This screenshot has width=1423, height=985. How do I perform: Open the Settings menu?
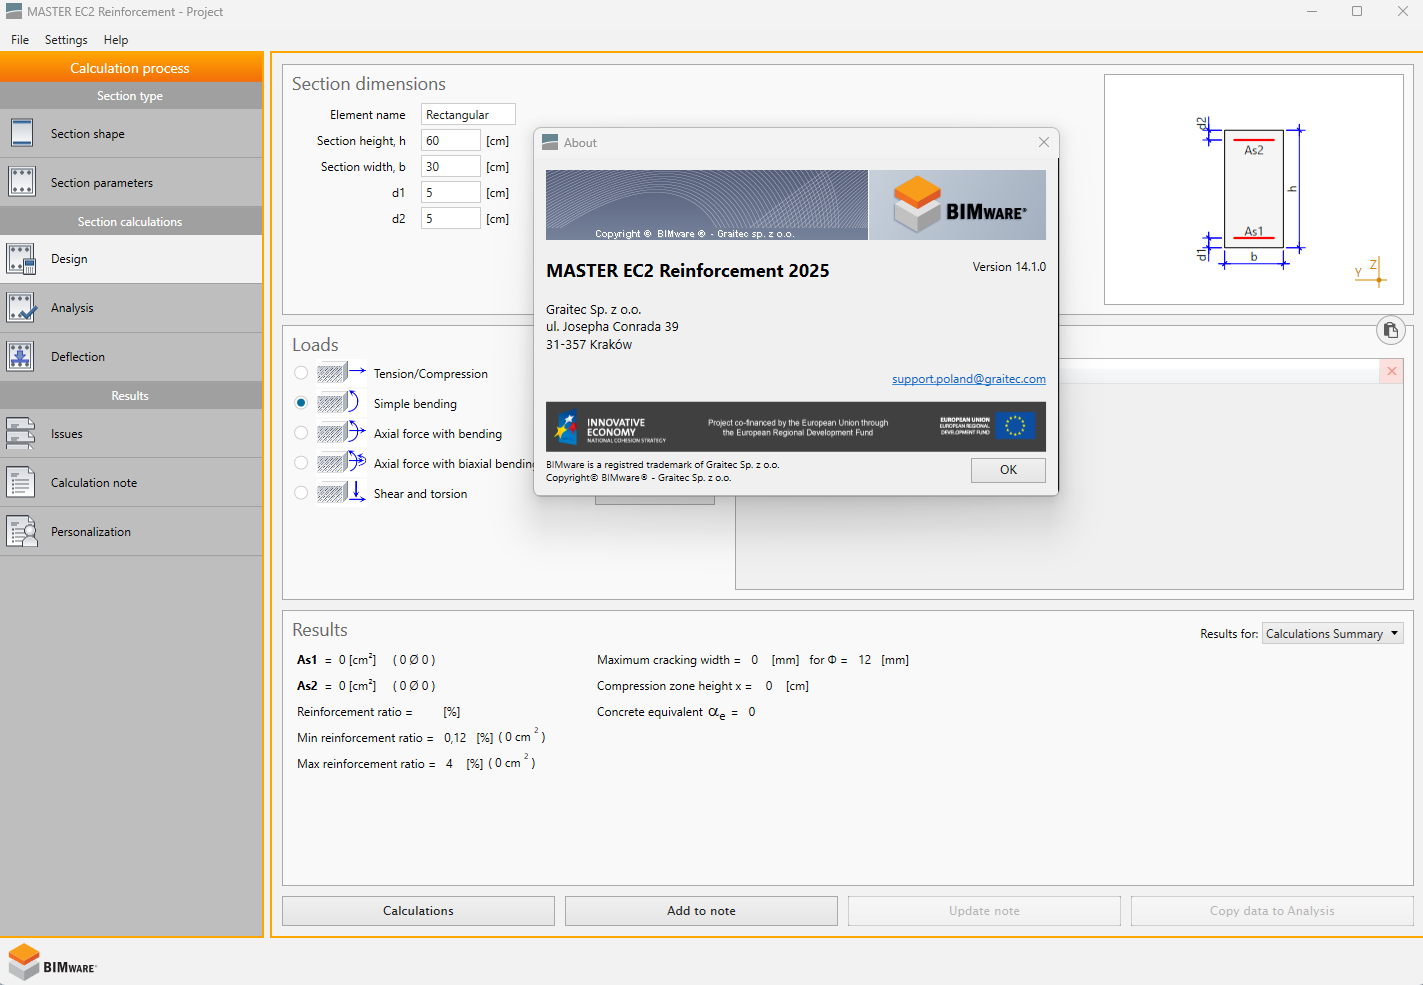click(x=66, y=40)
